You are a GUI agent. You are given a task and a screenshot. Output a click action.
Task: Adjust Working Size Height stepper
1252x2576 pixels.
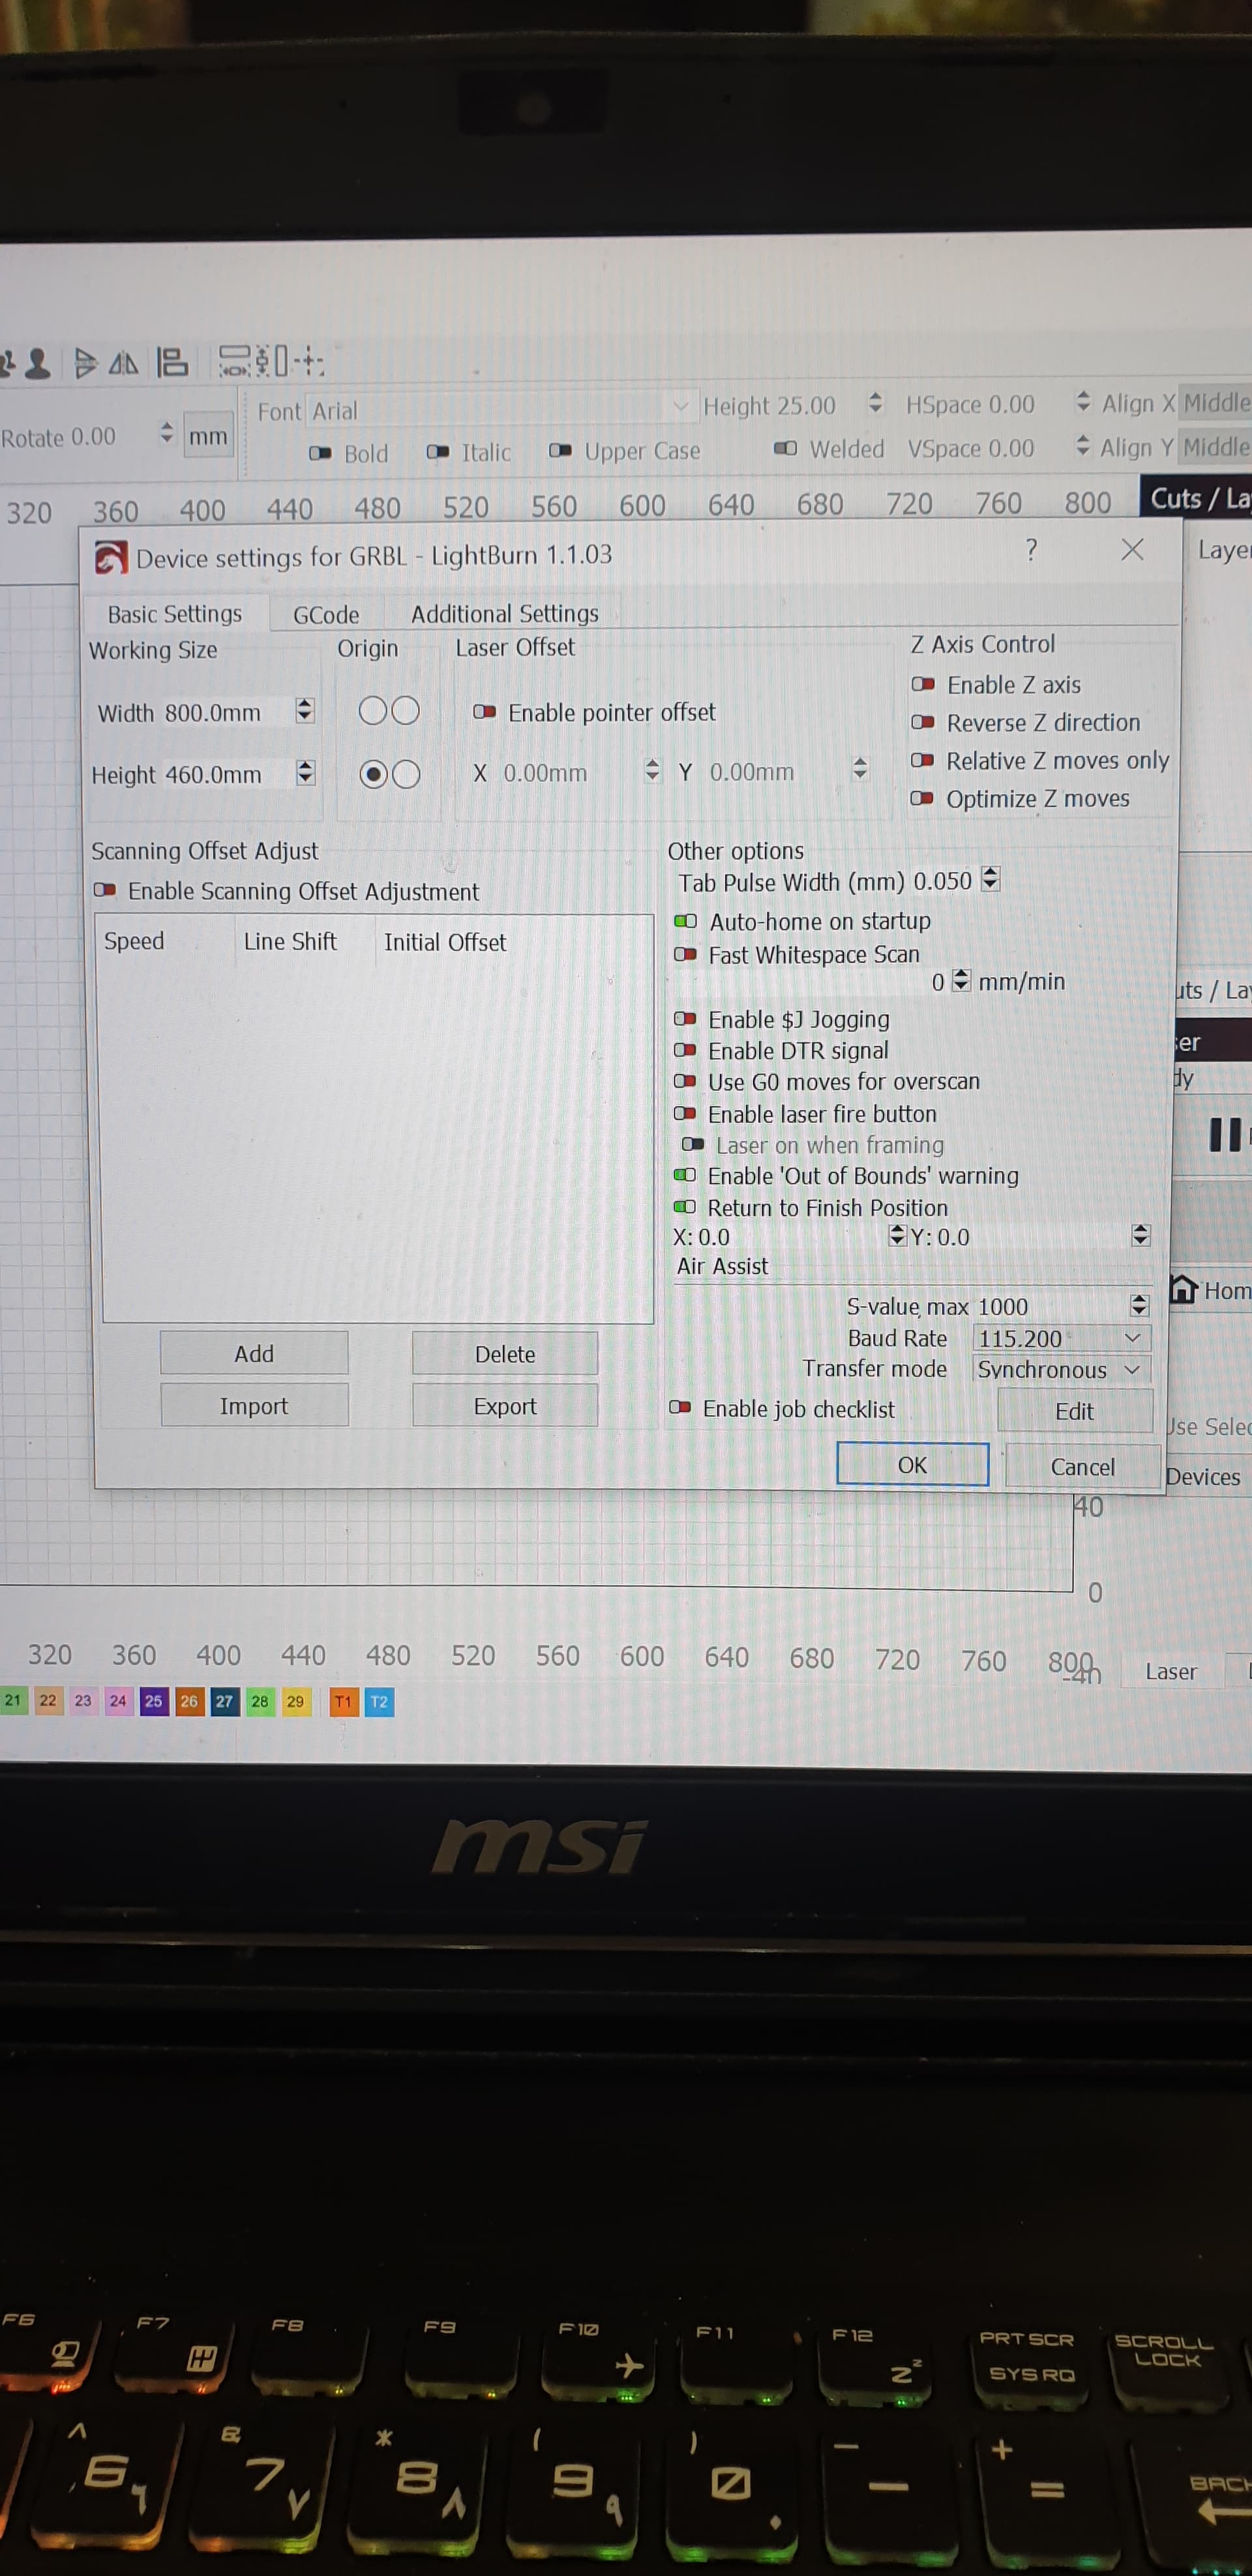pyautogui.click(x=306, y=773)
